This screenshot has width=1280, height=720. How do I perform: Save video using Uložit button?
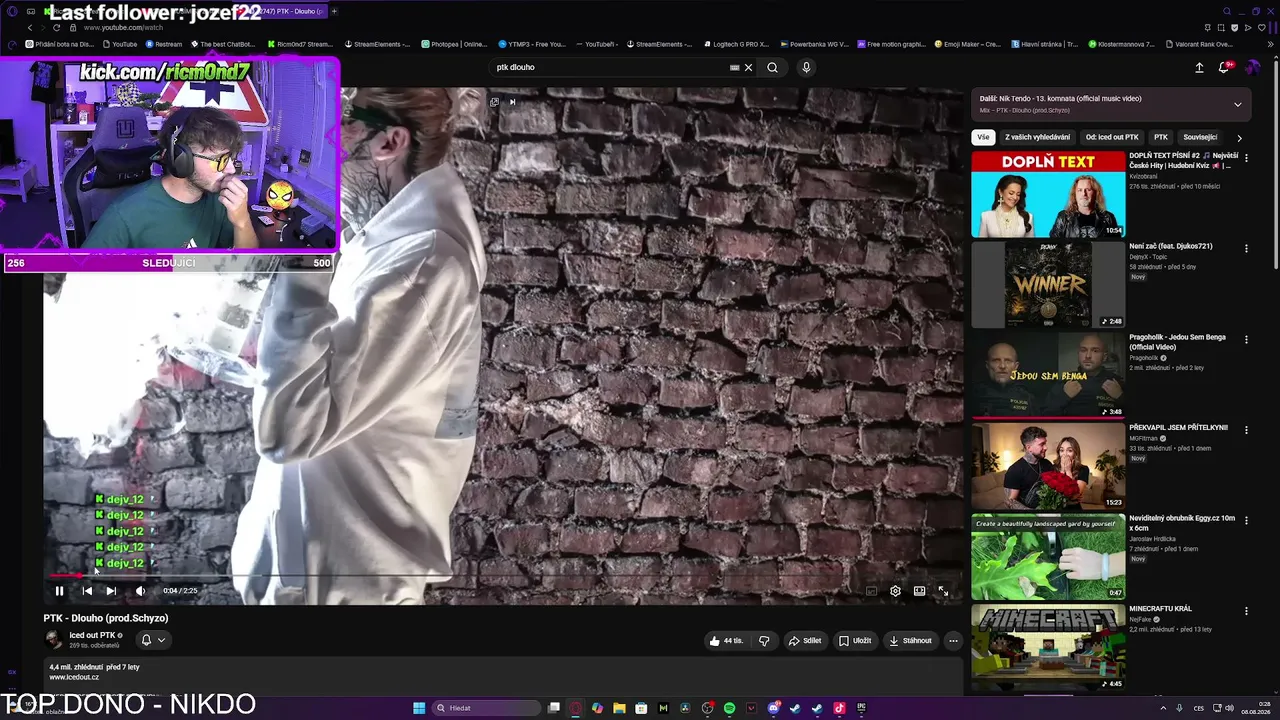(855, 641)
